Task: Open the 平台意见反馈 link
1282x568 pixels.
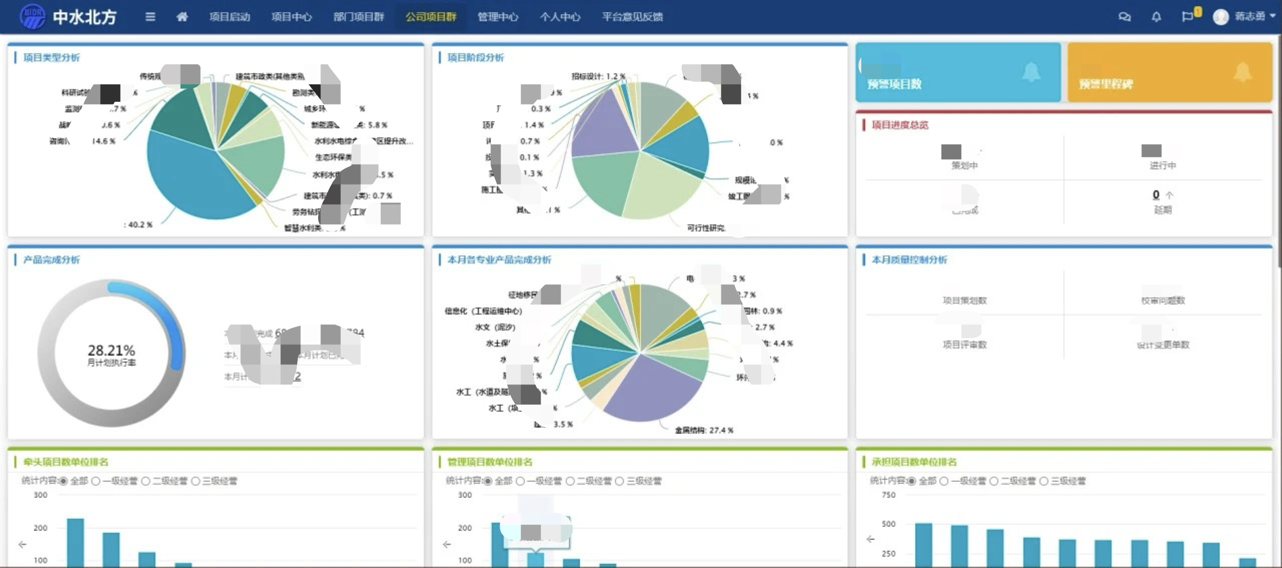Action: [x=632, y=17]
